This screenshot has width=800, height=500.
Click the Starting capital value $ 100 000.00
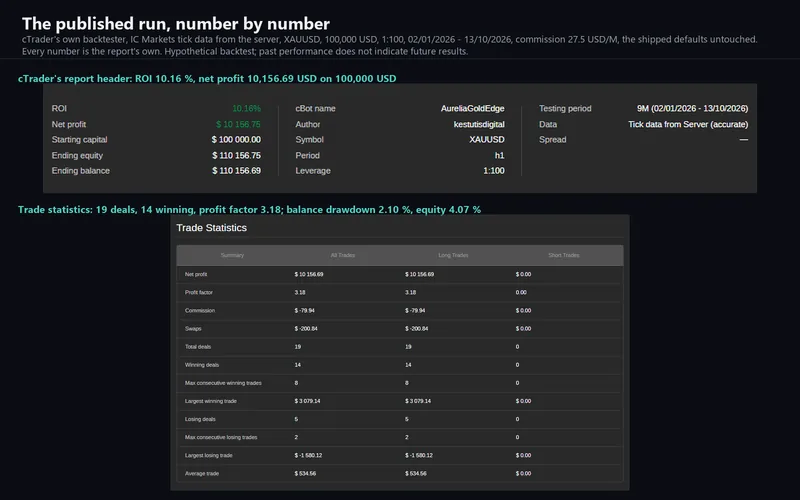coord(236,139)
